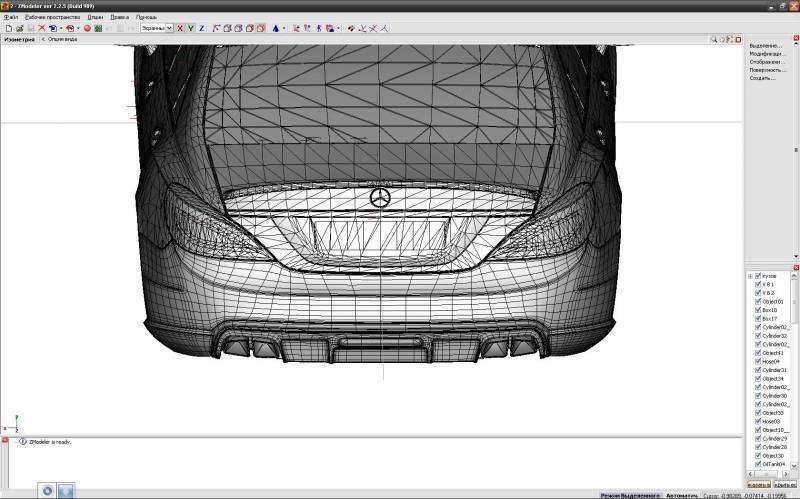Create a new file with the blank page icon
The height and width of the screenshot is (499, 800).
(x=9, y=29)
